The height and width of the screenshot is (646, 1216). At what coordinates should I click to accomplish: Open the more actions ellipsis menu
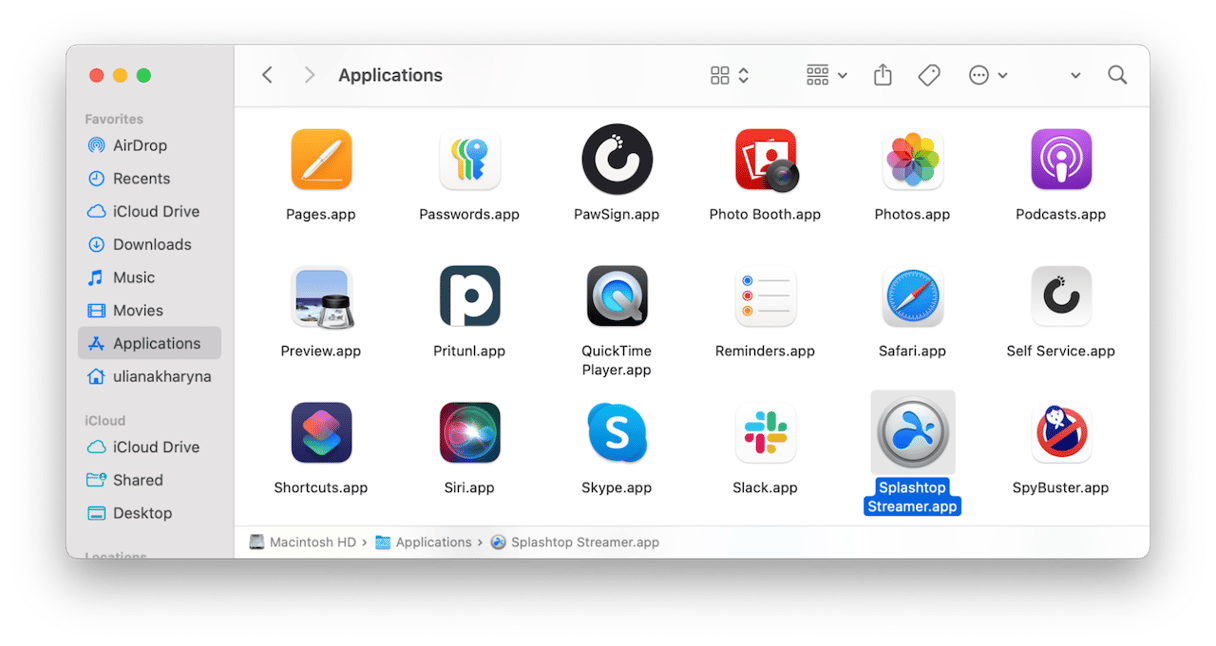pyautogui.click(x=987, y=76)
